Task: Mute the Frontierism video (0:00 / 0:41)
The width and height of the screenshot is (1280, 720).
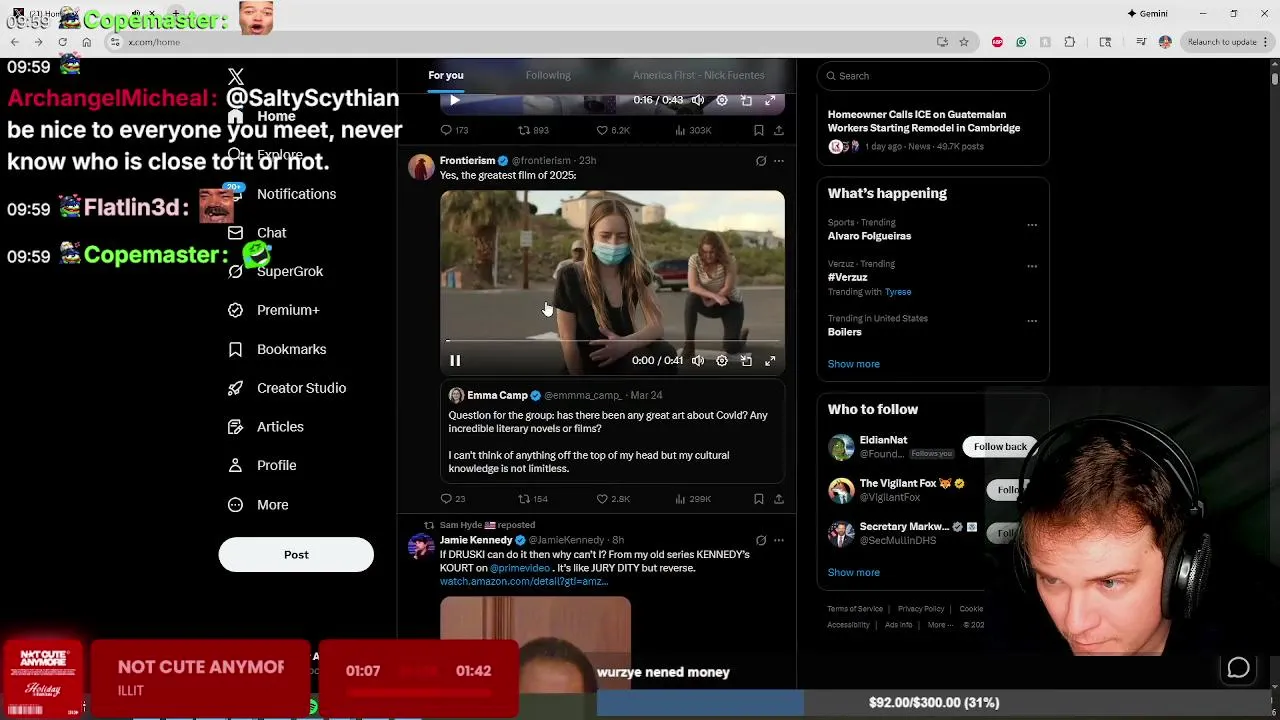Action: click(x=698, y=361)
